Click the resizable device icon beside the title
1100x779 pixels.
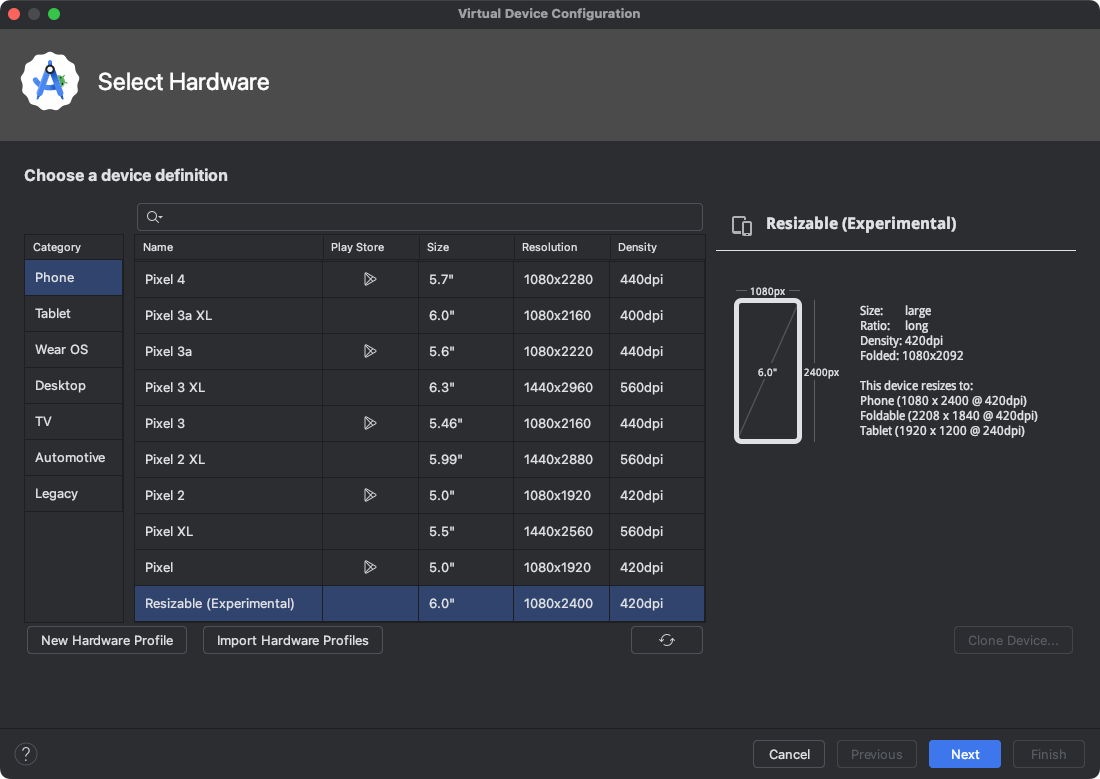[x=741, y=226]
